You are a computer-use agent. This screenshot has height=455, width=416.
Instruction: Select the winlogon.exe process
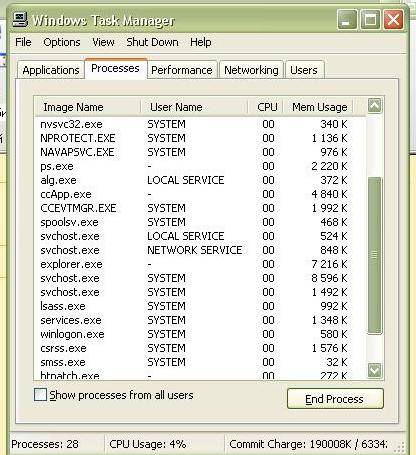(x=200, y=334)
